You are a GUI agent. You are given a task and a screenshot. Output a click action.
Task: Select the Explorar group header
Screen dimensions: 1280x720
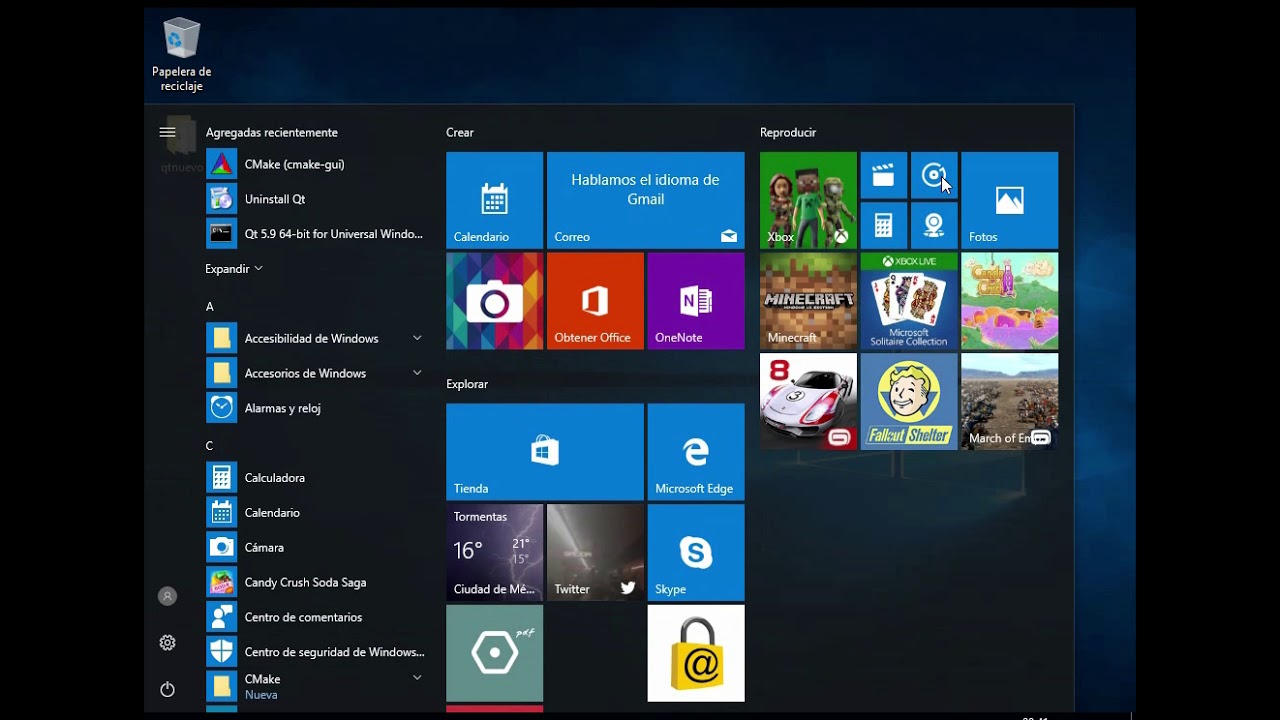[x=467, y=384]
